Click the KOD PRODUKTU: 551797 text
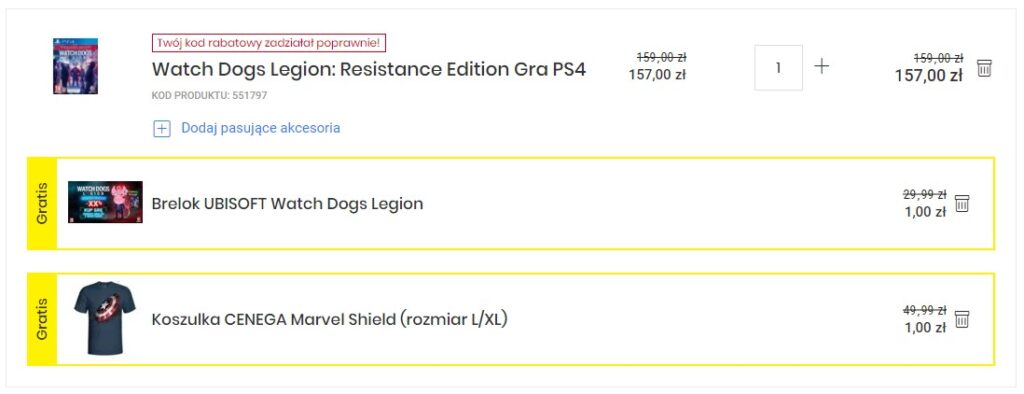The width and height of the screenshot is (1024, 394). (209, 95)
